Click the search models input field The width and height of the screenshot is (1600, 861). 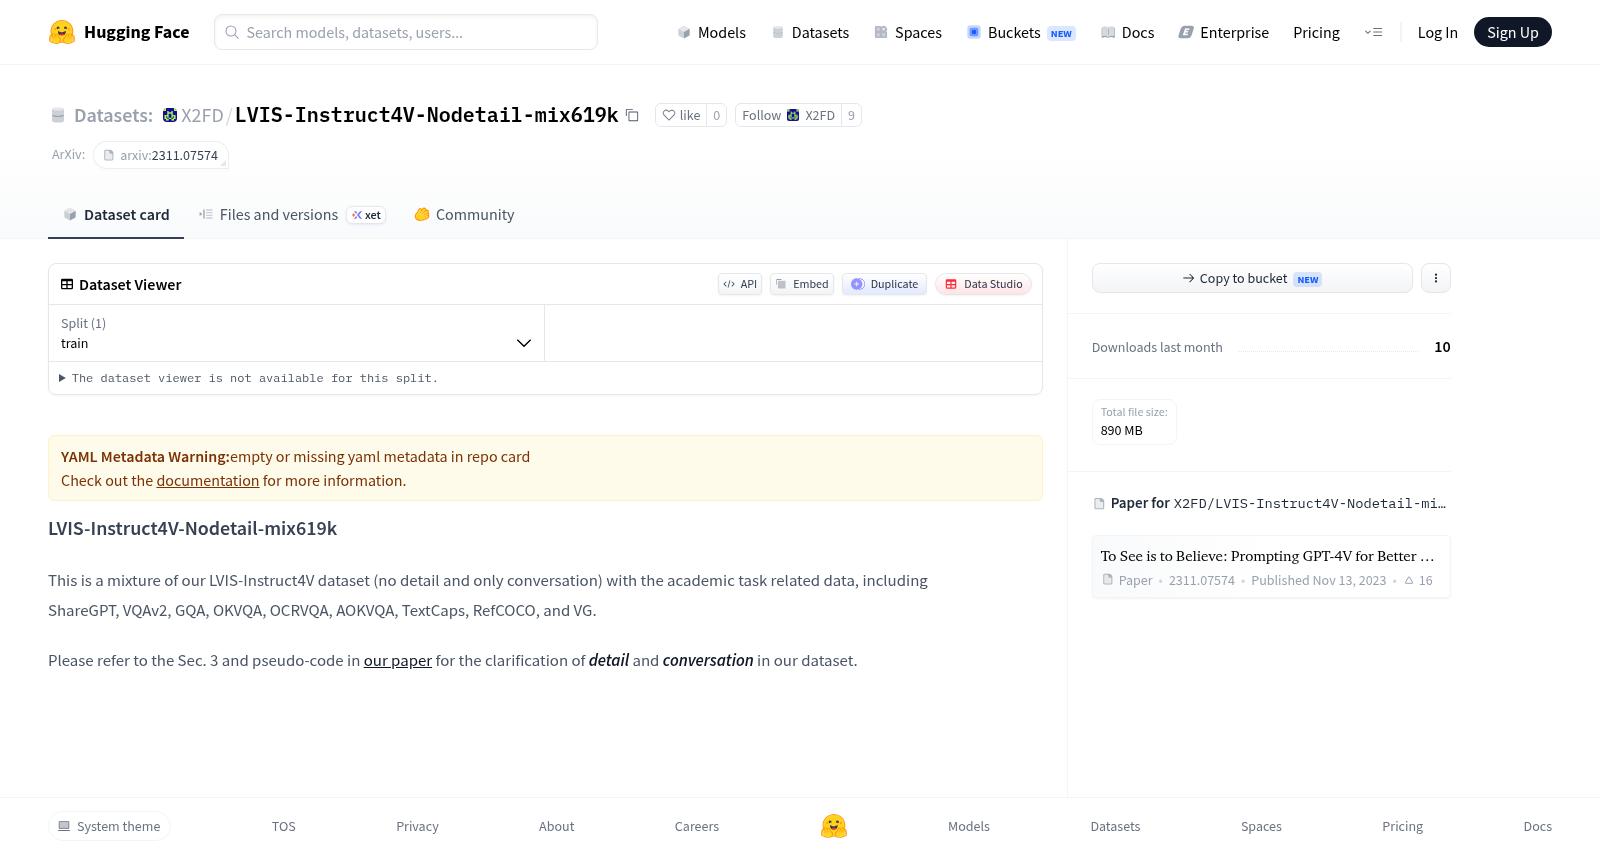(x=406, y=32)
